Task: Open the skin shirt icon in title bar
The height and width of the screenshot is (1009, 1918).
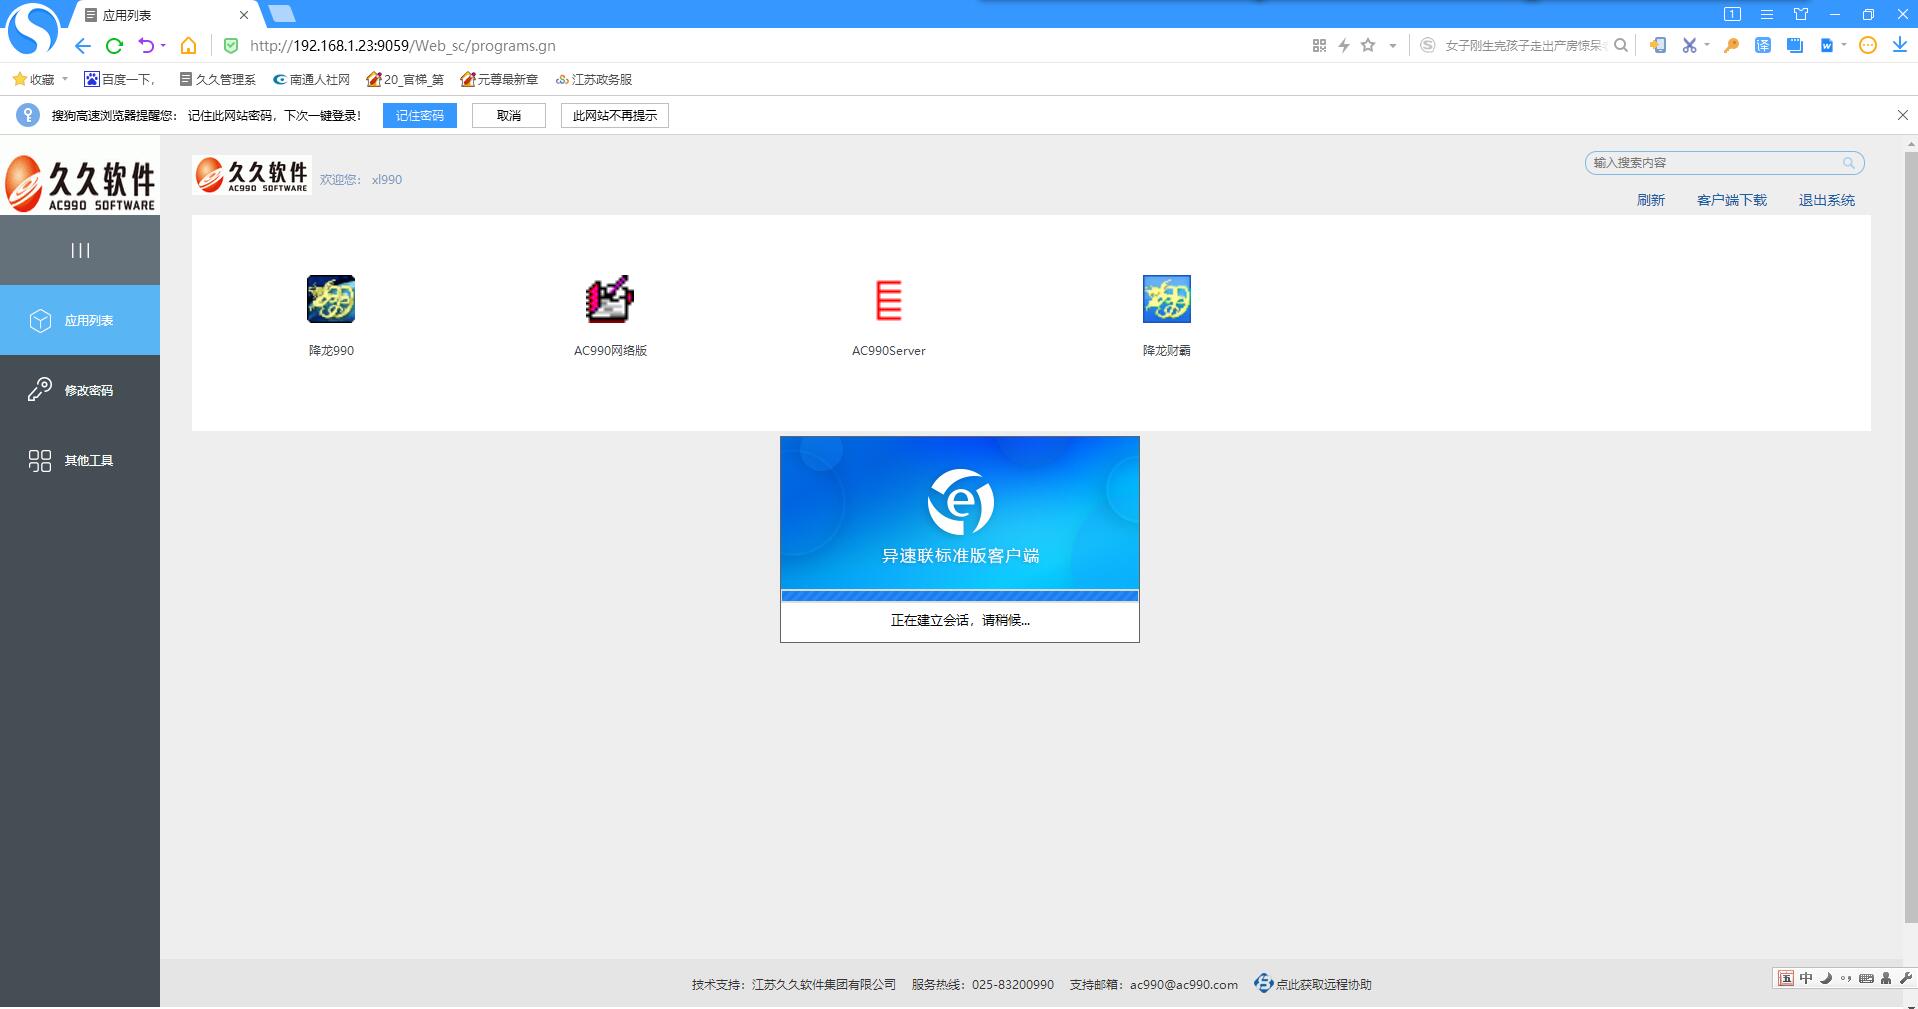Action: point(1801,14)
